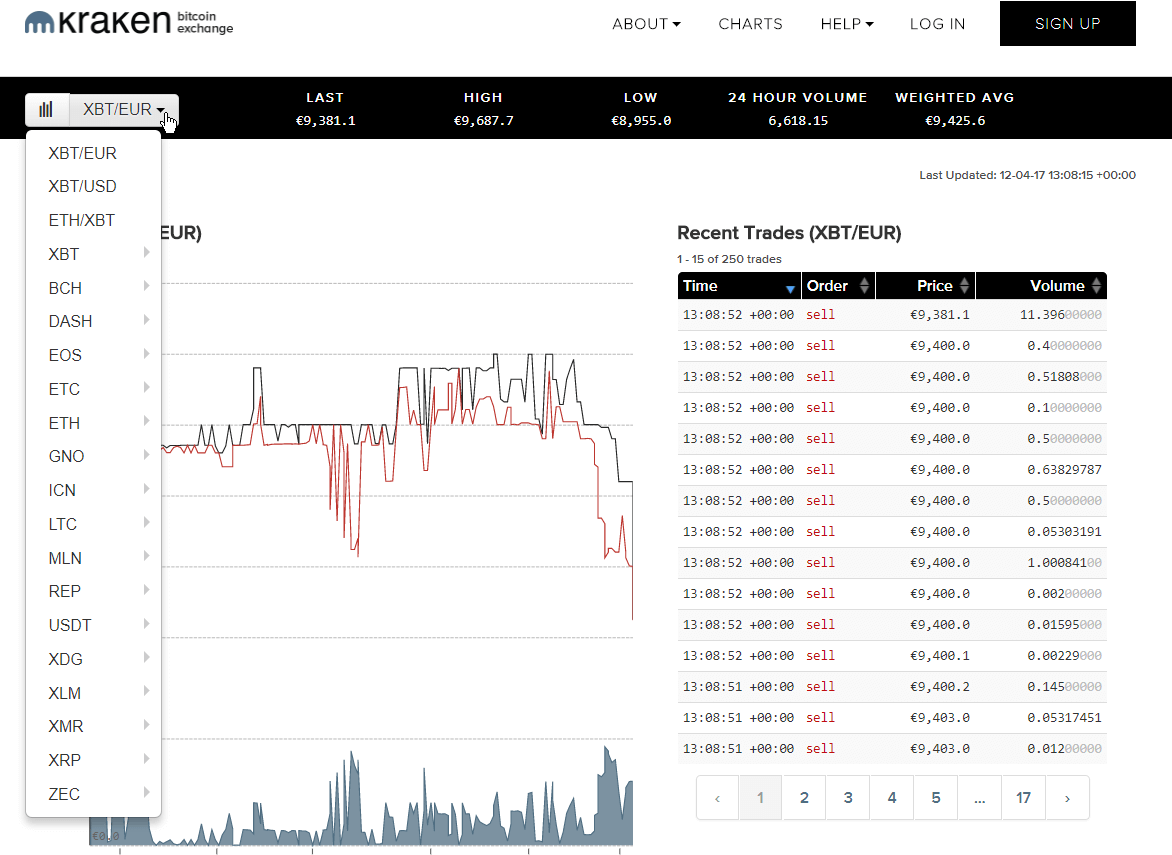Sort by Time column arrow

point(790,288)
